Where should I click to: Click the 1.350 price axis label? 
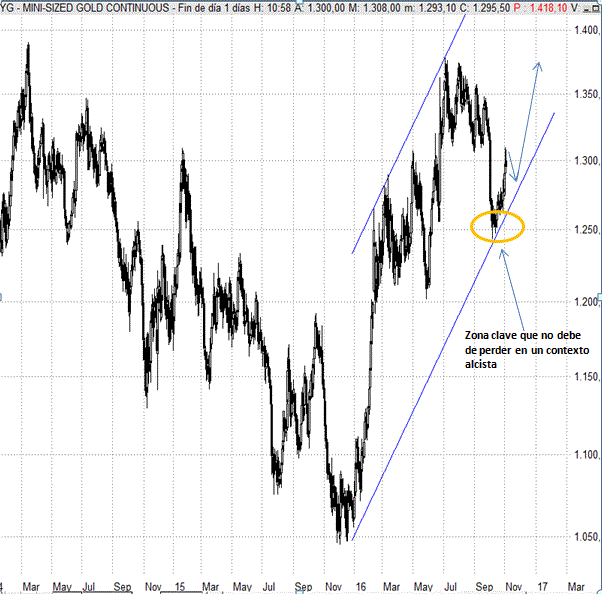tap(586, 94)
